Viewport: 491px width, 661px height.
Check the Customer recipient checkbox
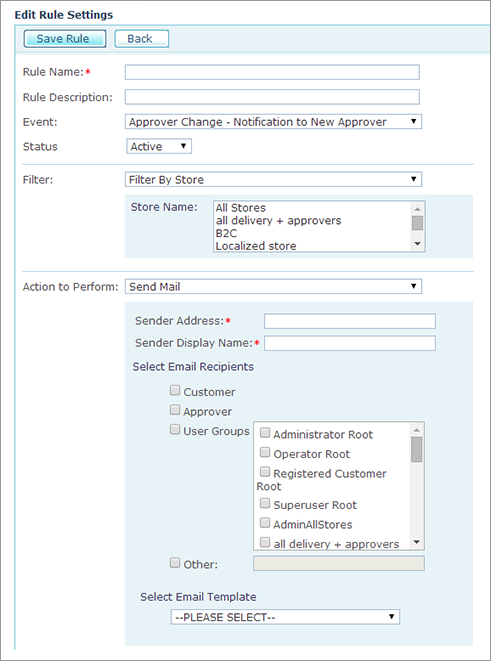click(x=175, y=390)
